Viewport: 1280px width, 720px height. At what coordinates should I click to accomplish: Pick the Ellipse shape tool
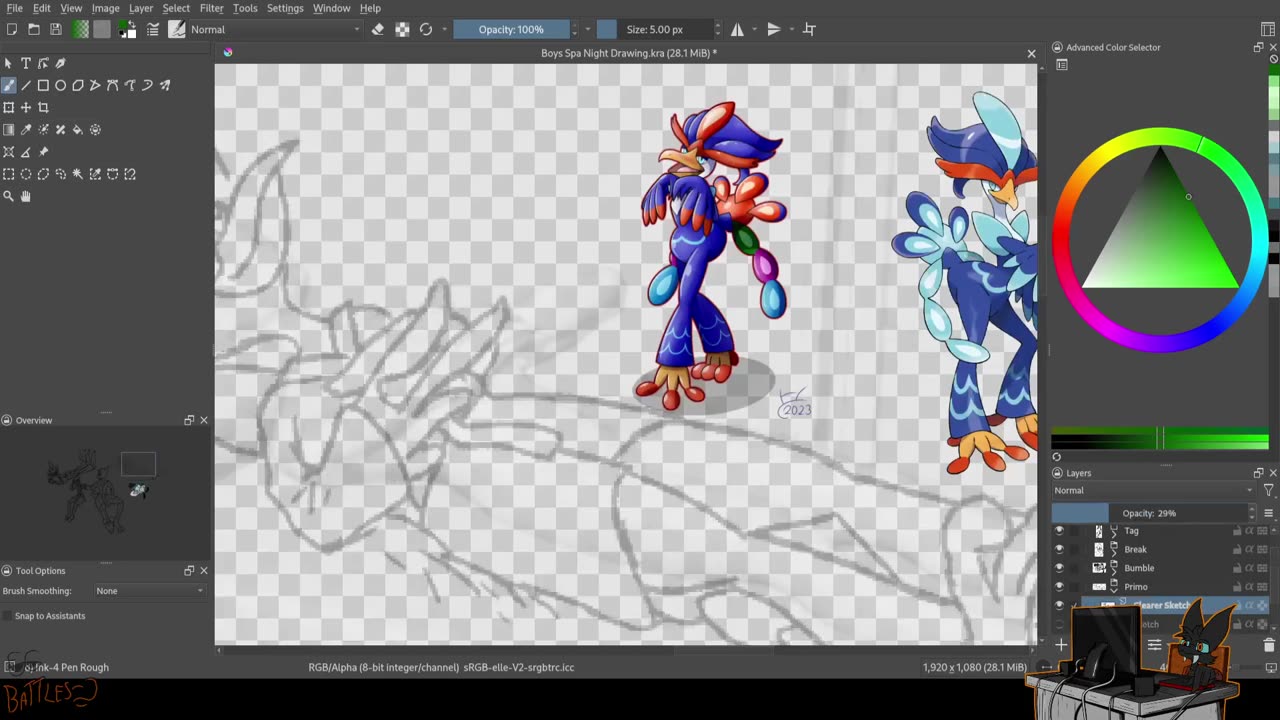[x=60, y=85]
